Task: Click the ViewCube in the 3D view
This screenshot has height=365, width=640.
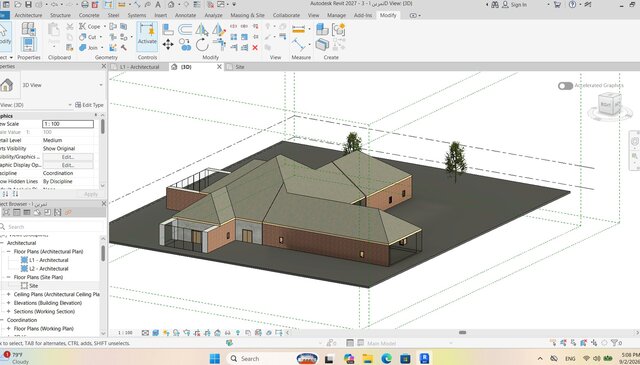Action: pyautogui.click(x=609, y=105)
